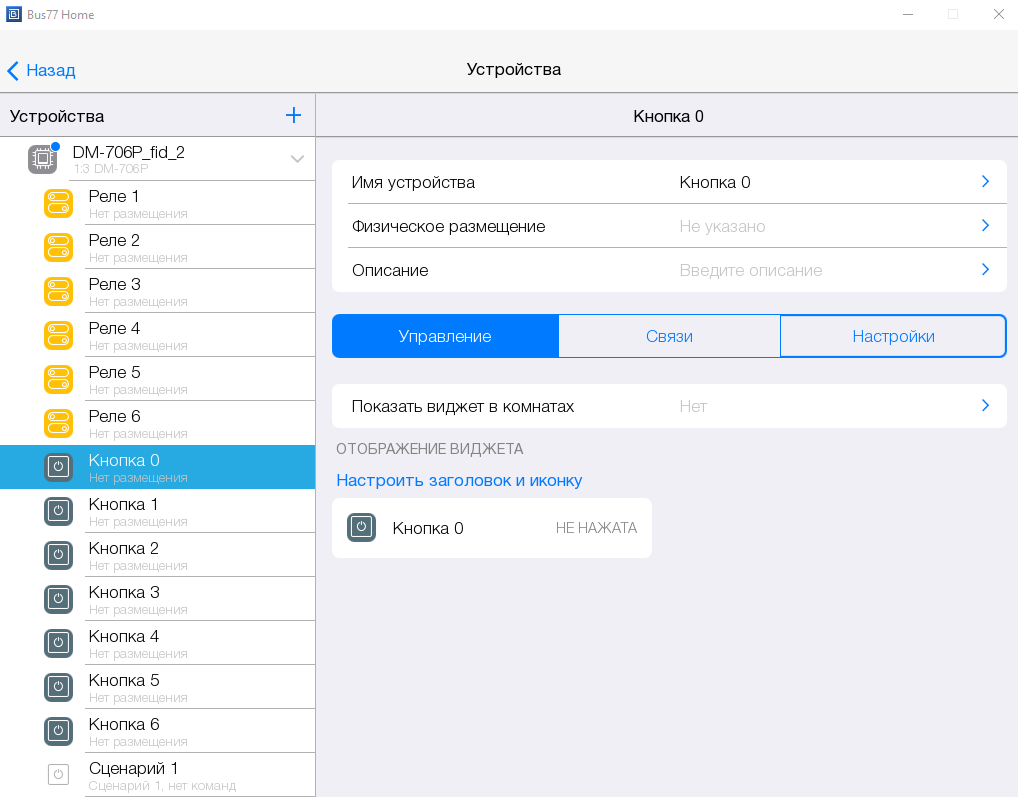This screenshot has height=797, width=1018.
Task: Click the Кнопка 3 power button icon
Action: tap(59, 599)
